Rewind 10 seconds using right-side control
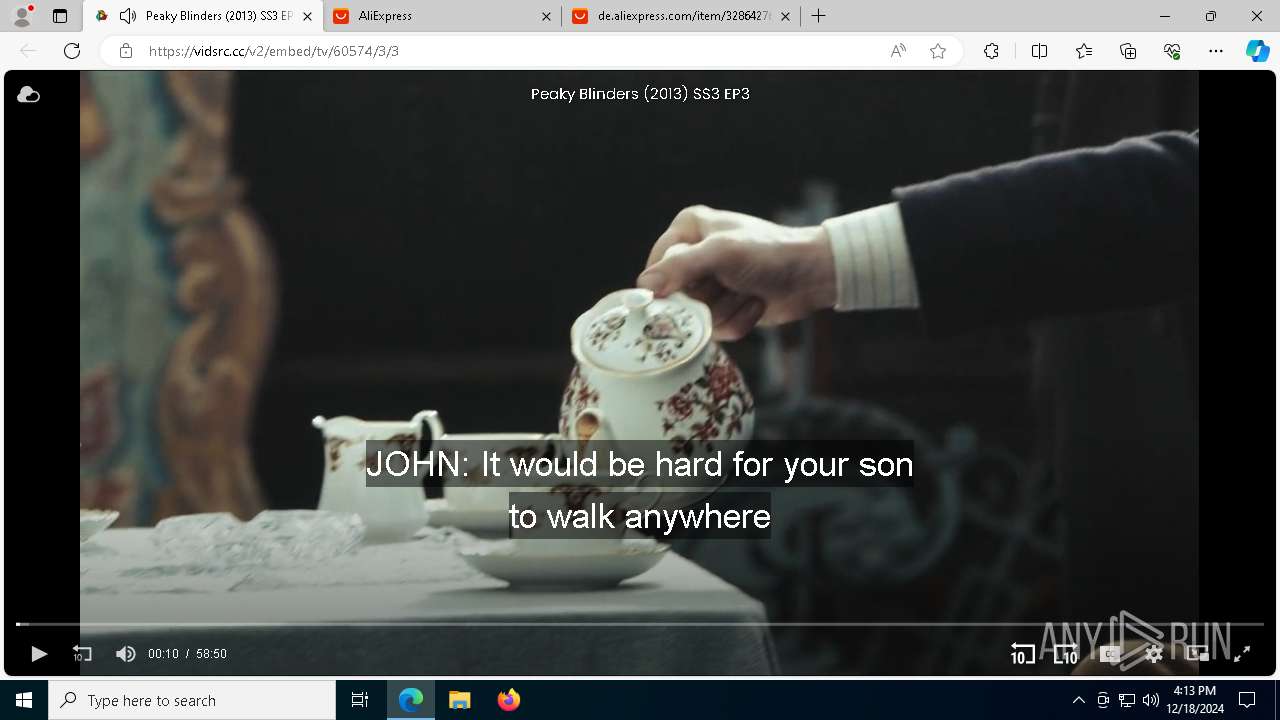This screenshot has width=1280, height=720. coord(1022,654)
